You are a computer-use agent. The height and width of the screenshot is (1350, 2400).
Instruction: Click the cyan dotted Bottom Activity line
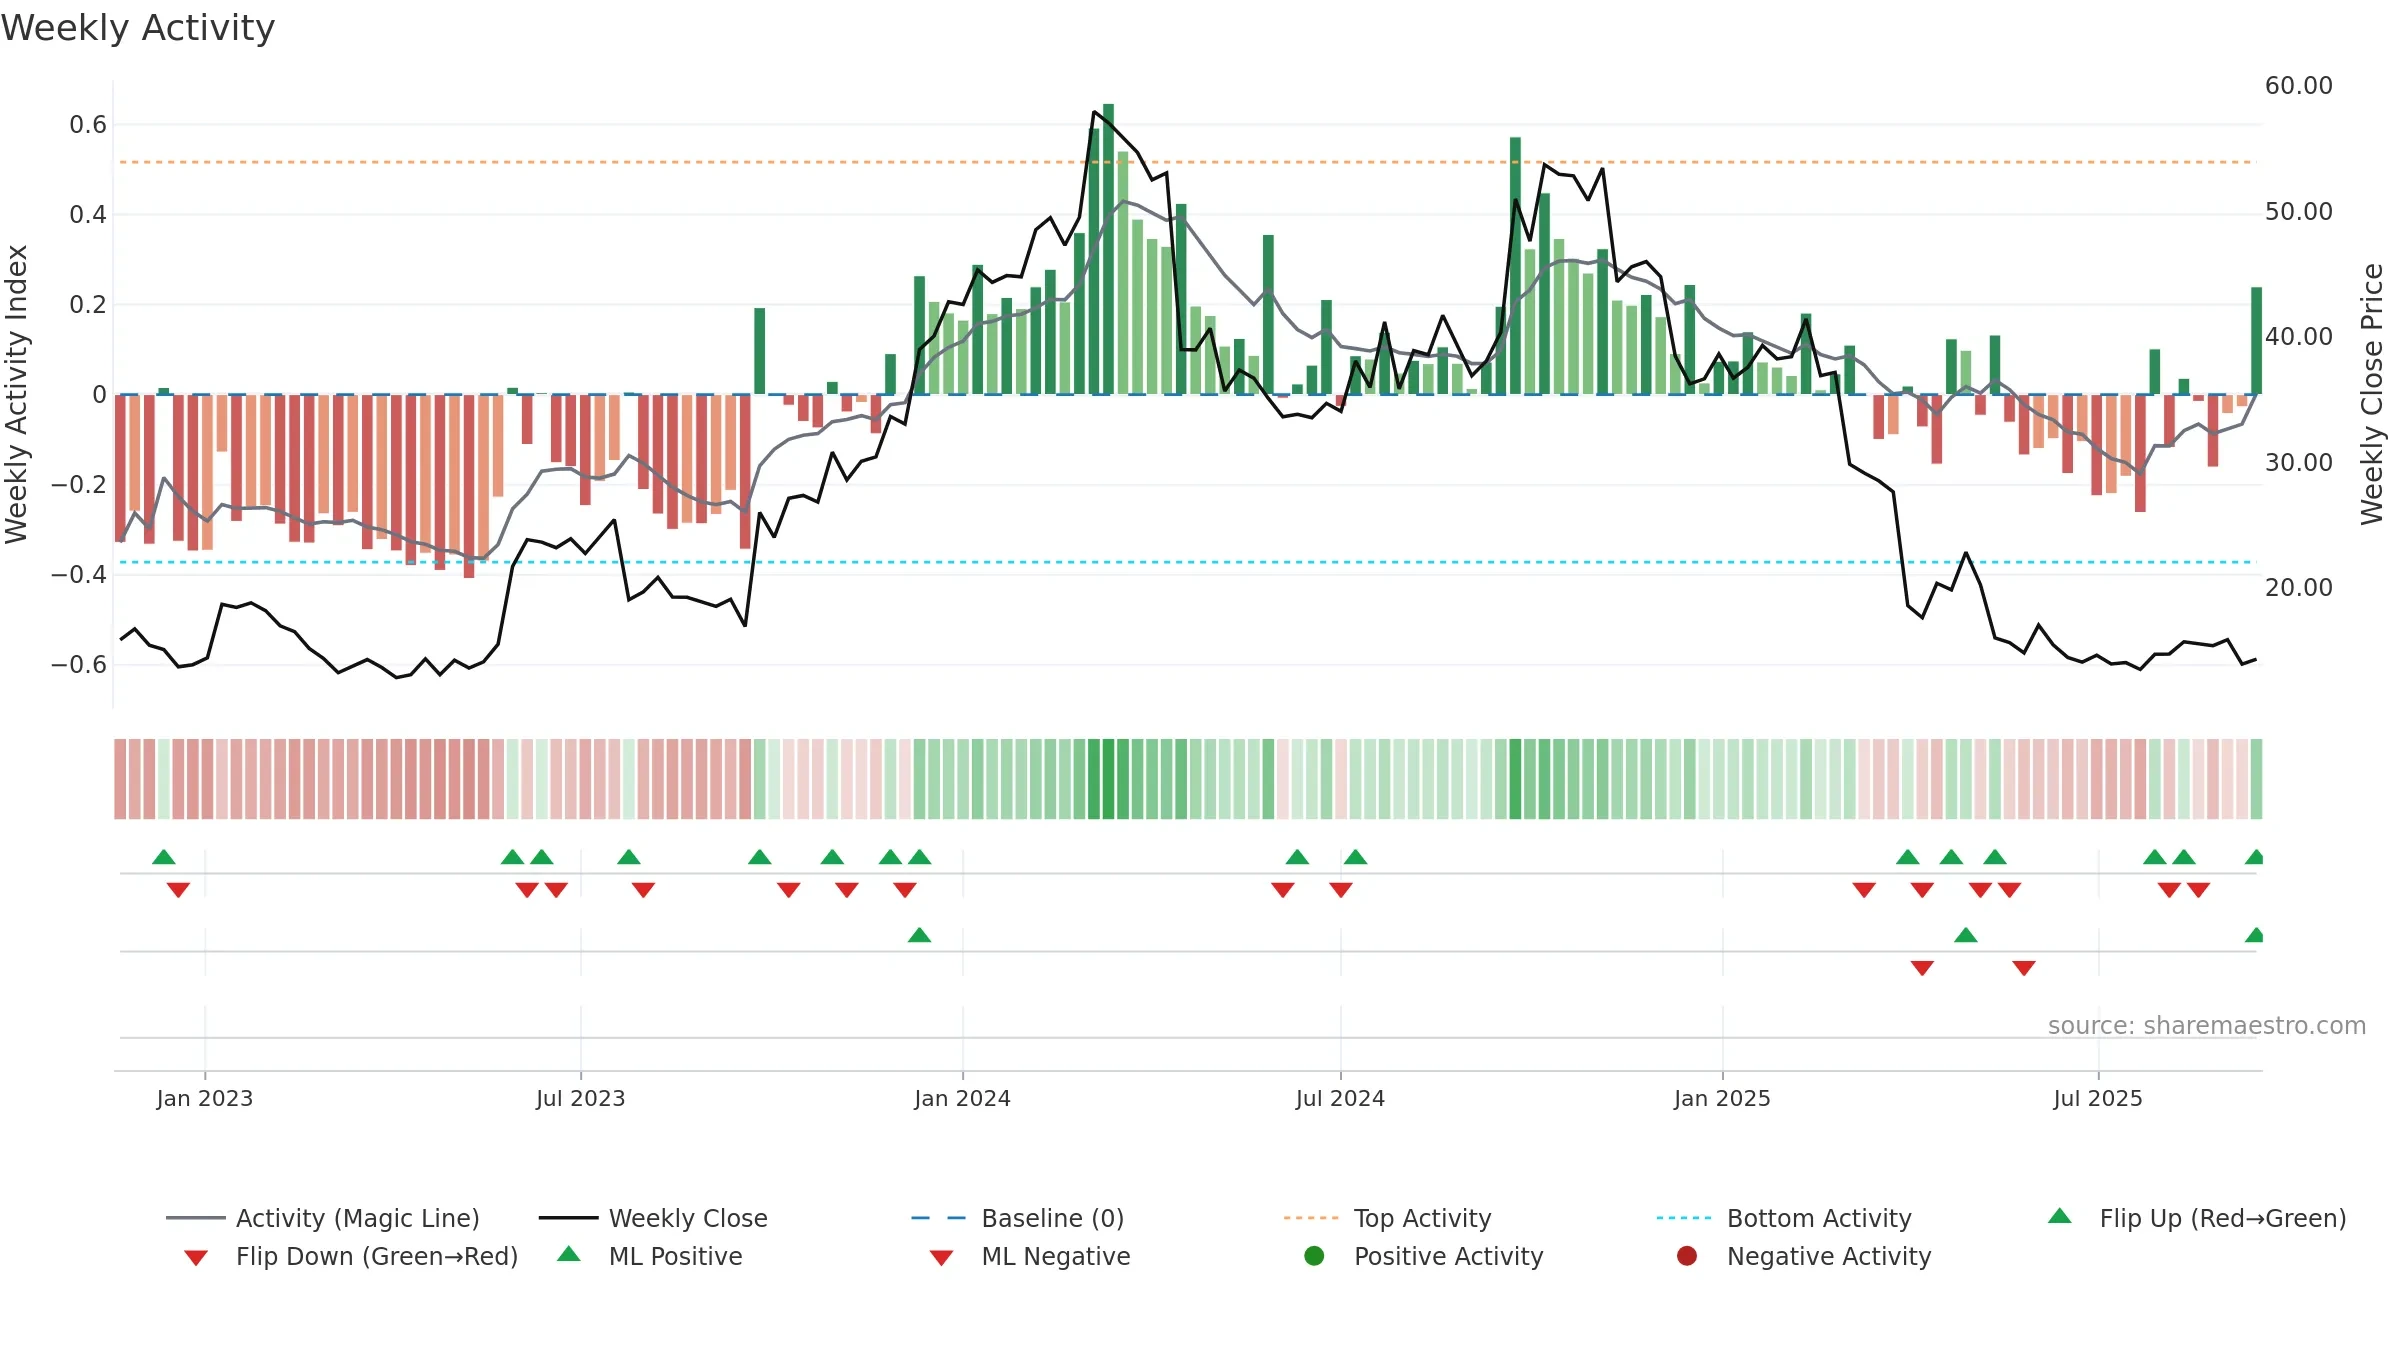(x=1188, y=562)
